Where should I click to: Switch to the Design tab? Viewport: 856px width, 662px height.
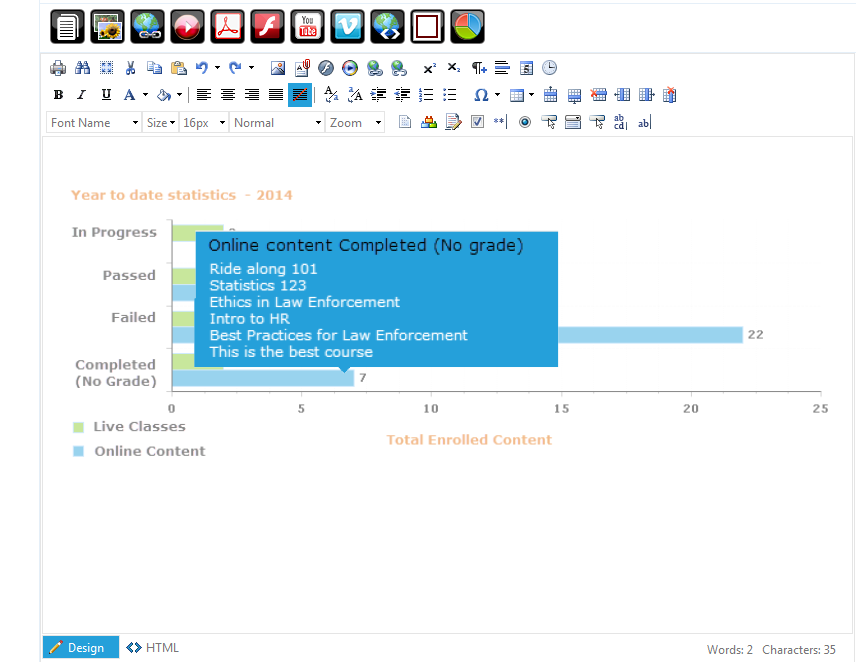point(81,647)
